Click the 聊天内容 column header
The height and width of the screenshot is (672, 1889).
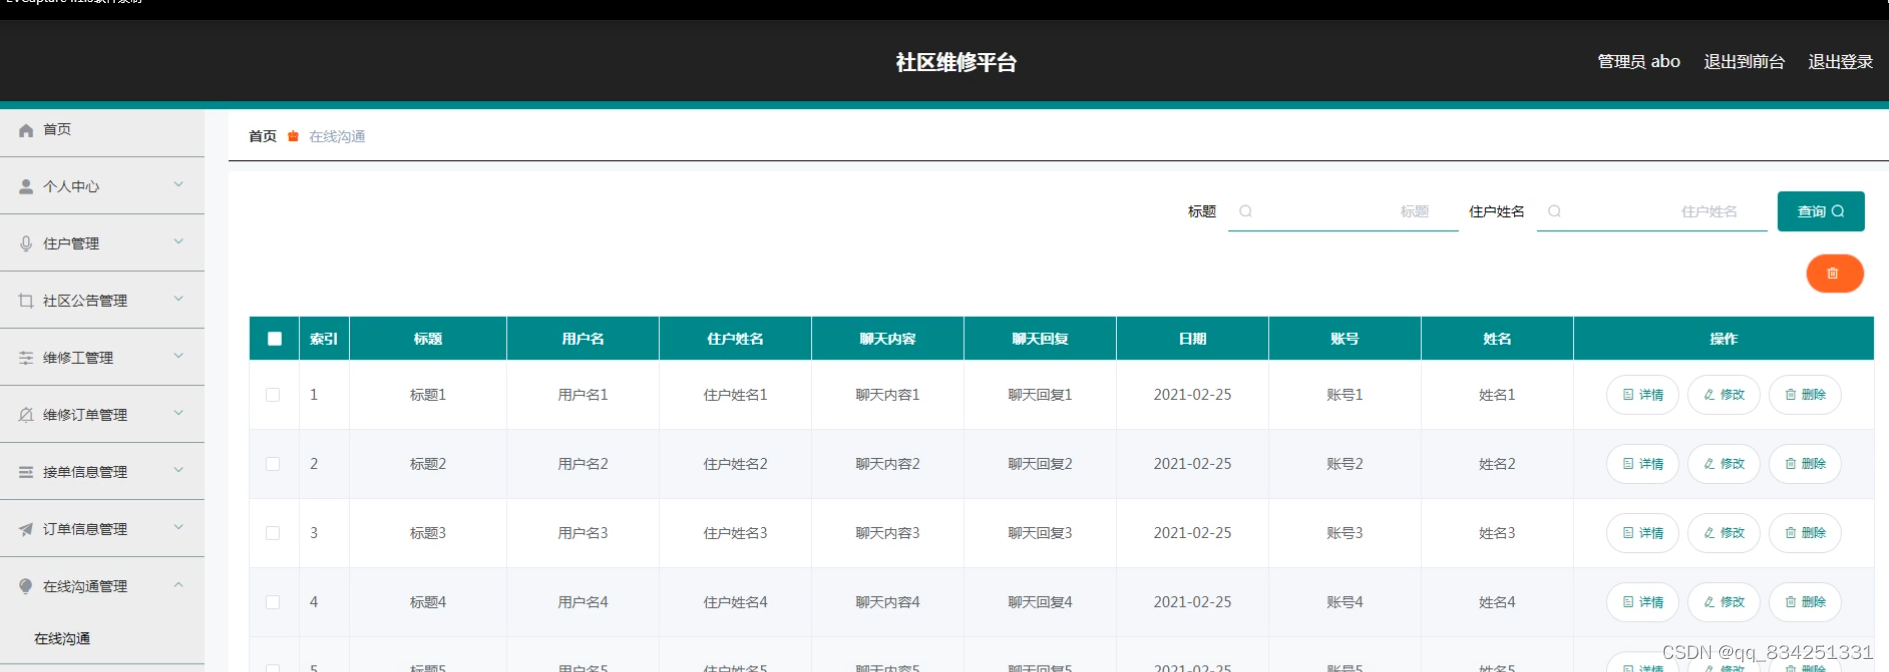pyautogui.click(x=887, y=339)
